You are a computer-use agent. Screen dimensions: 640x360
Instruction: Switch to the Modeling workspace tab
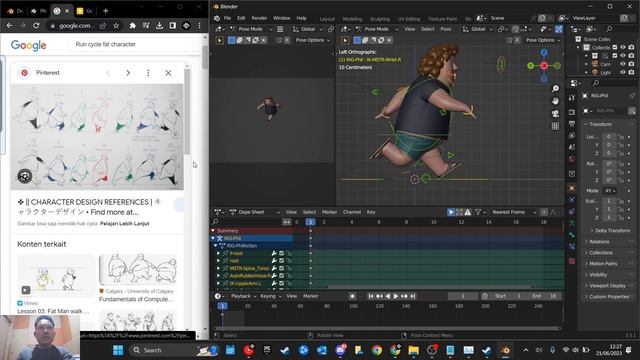(352, 19)
